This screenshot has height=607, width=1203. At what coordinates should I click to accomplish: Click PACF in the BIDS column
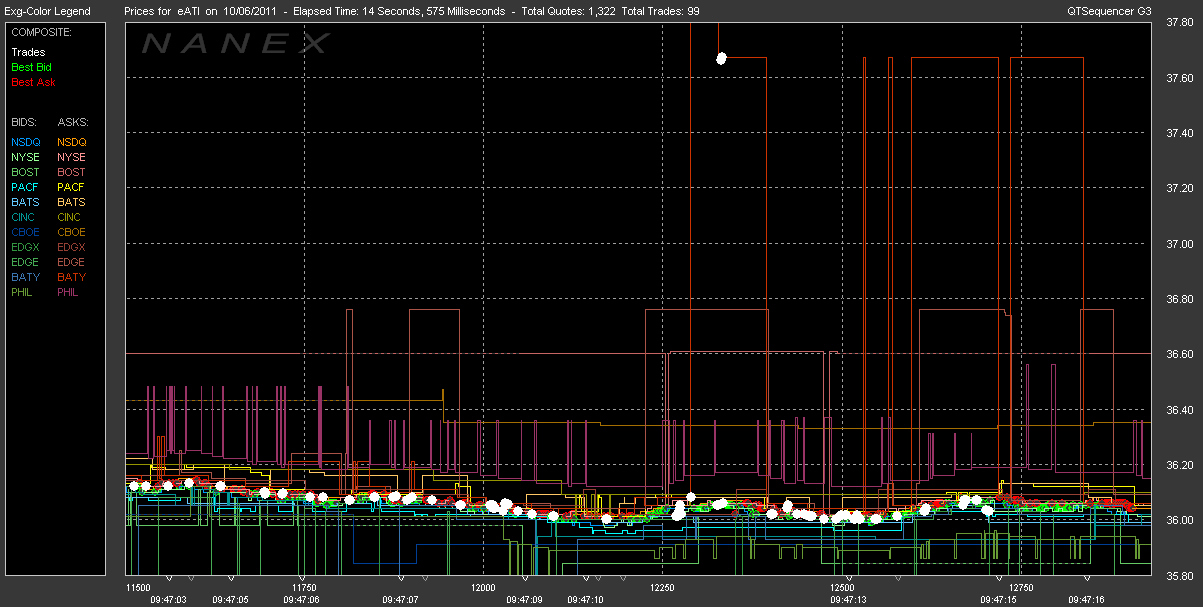click(x=25, y=187)
